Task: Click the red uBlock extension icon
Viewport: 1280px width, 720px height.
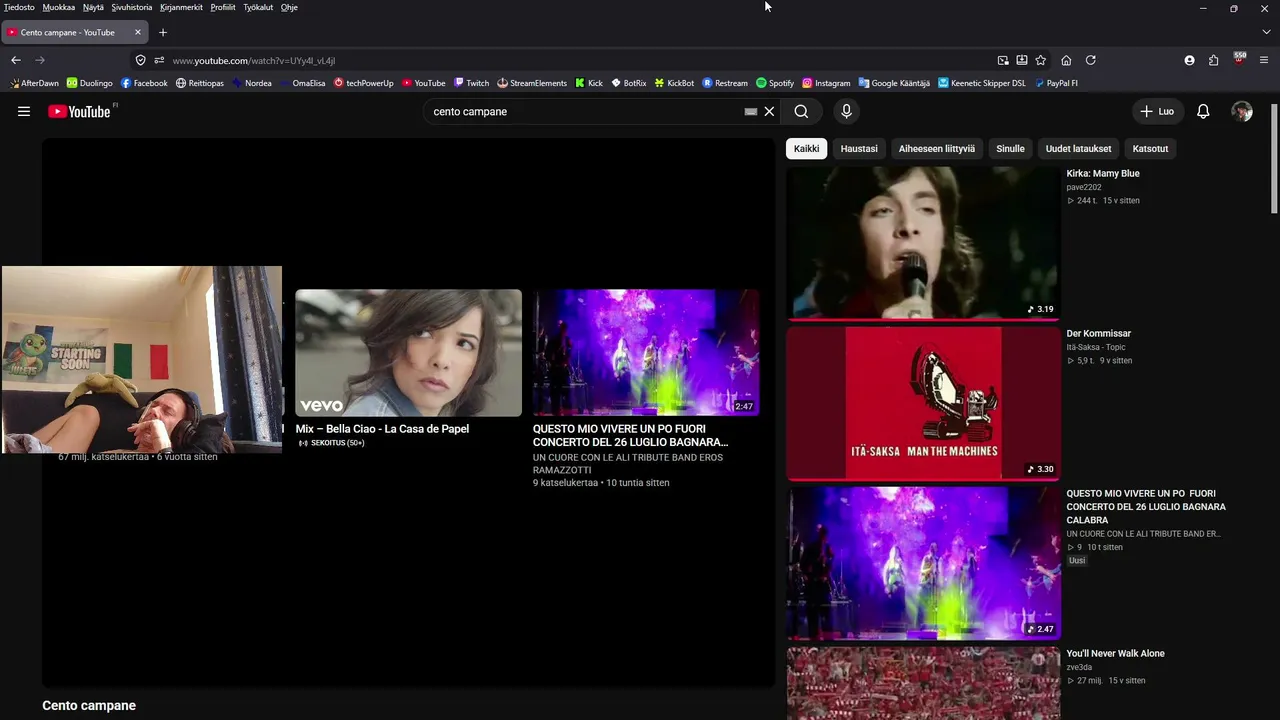Action: [x=1240, y=59]
